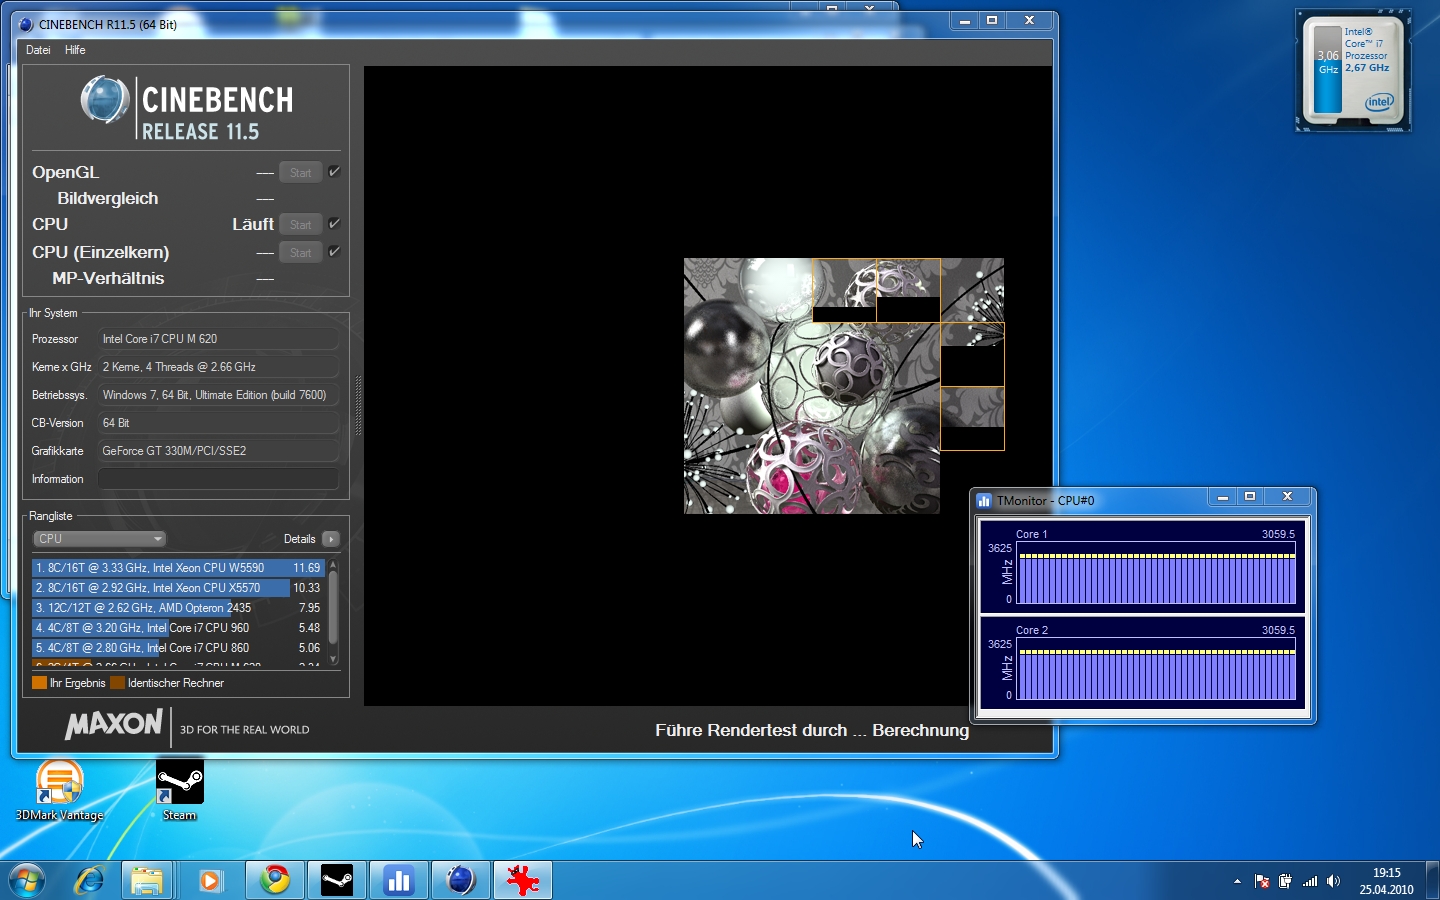This screenshot has width=1440, height=900.
Task: Uncheck the CPU (Einzelkern) checkbox
Action: (x=334, y=252)
